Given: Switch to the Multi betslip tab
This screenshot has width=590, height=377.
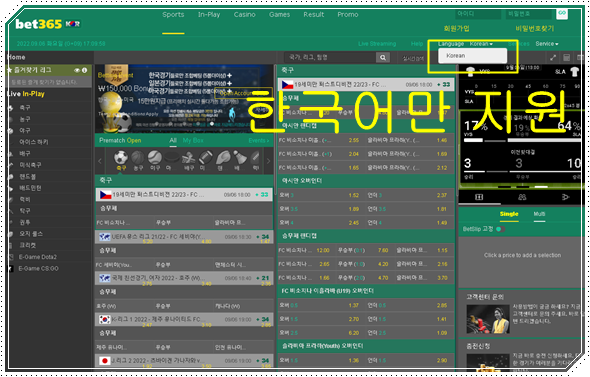Looking at the screenshot, I should coord(539,214).
